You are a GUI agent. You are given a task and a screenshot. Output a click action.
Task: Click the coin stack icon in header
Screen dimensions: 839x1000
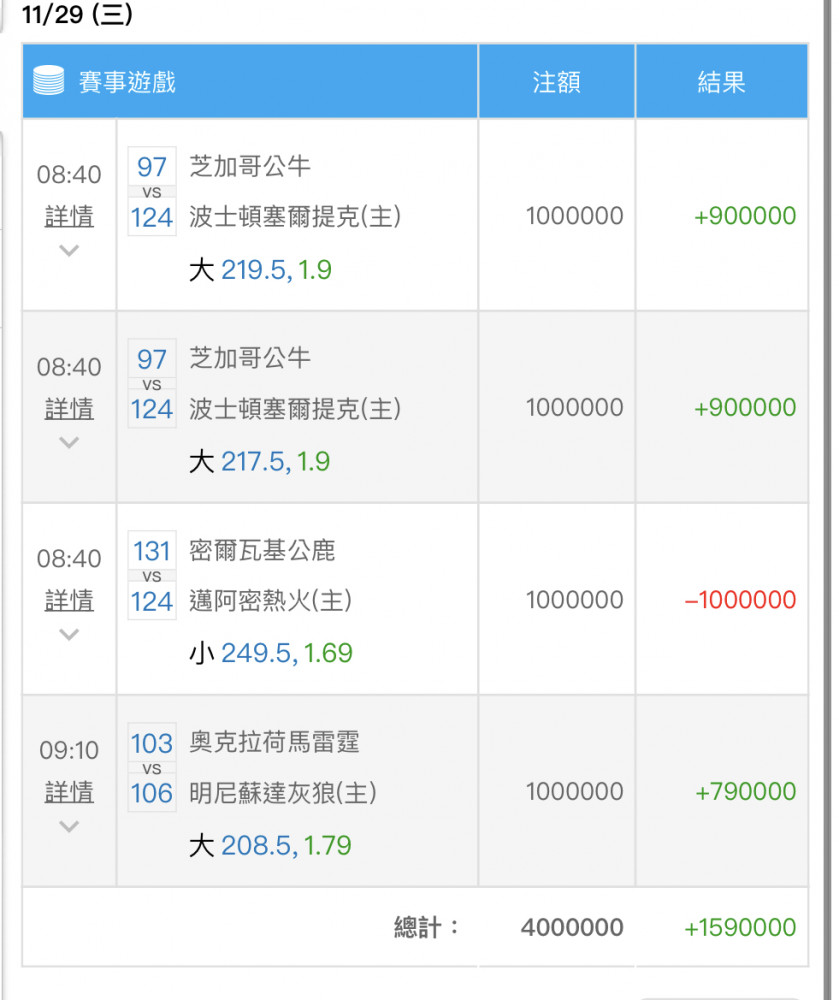tap(48, 80)
